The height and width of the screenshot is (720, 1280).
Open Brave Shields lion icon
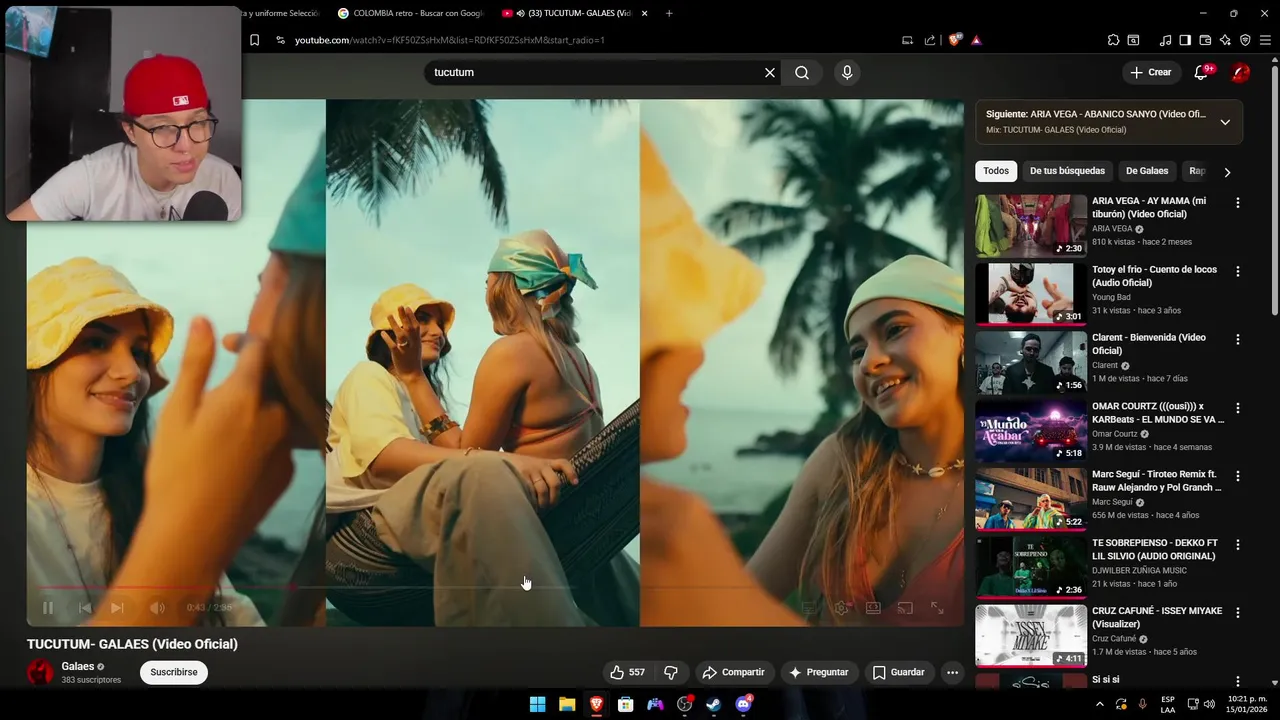955,40
